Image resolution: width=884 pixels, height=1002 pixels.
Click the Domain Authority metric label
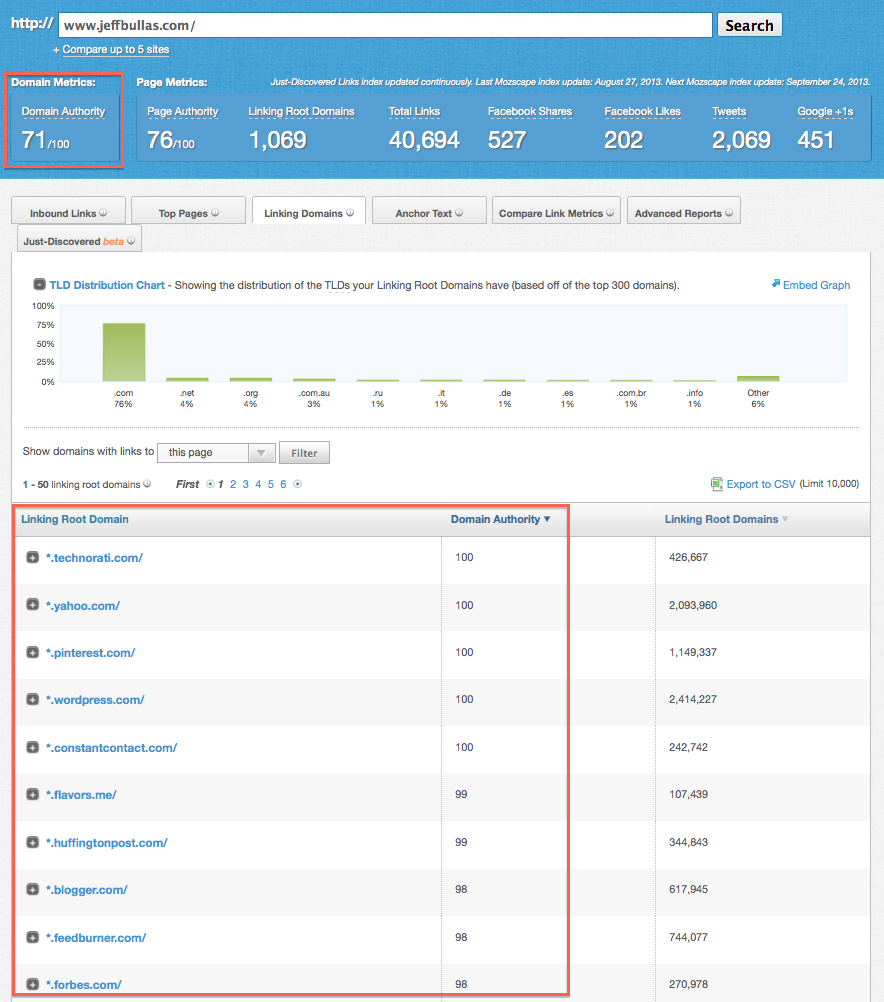point(63,111)
